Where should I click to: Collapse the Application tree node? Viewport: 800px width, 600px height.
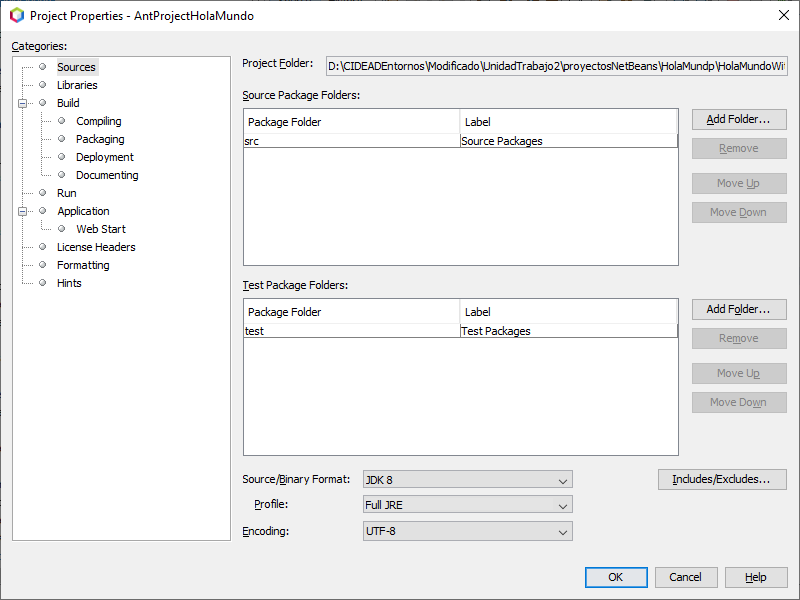[x=23, y=211]
